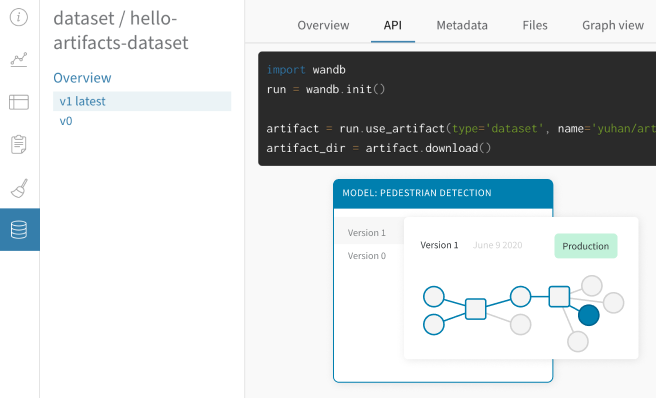Switch to the Overview tab
Viewport: 656px width, 398px height.
tap(323, 26)
